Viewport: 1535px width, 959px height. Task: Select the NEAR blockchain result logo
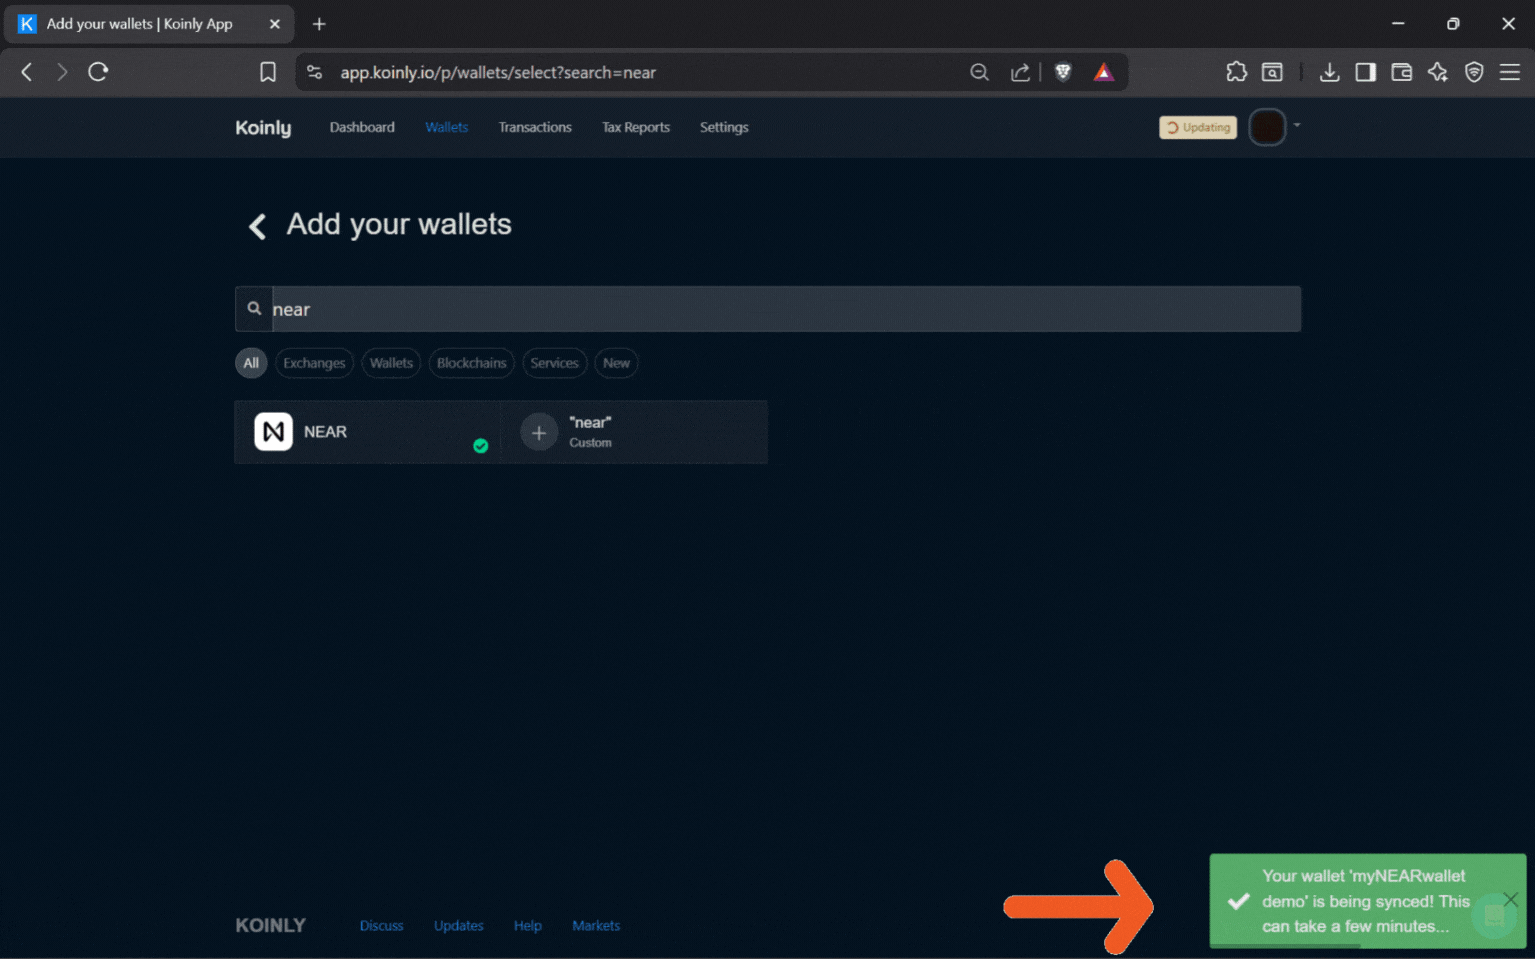tap(272, 431)
